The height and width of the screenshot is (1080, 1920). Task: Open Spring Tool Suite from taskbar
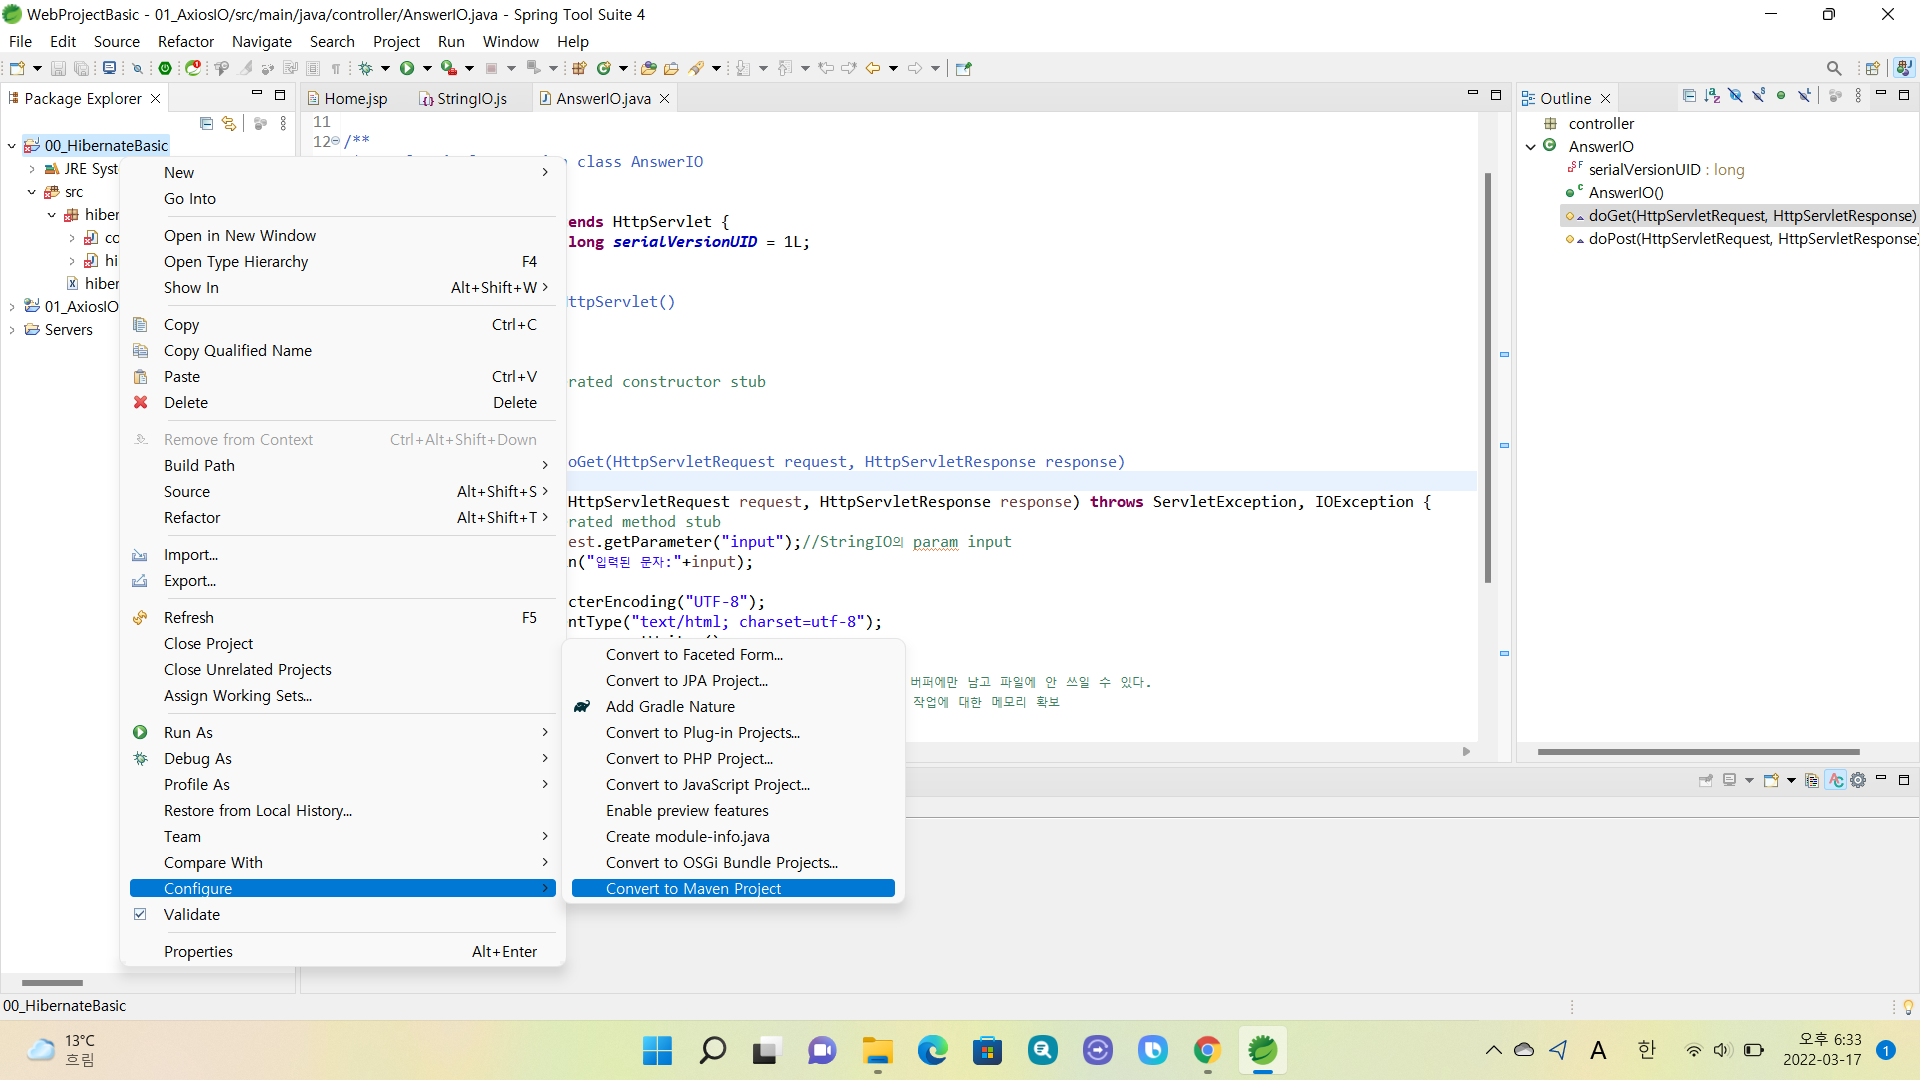point(1262,1050)
